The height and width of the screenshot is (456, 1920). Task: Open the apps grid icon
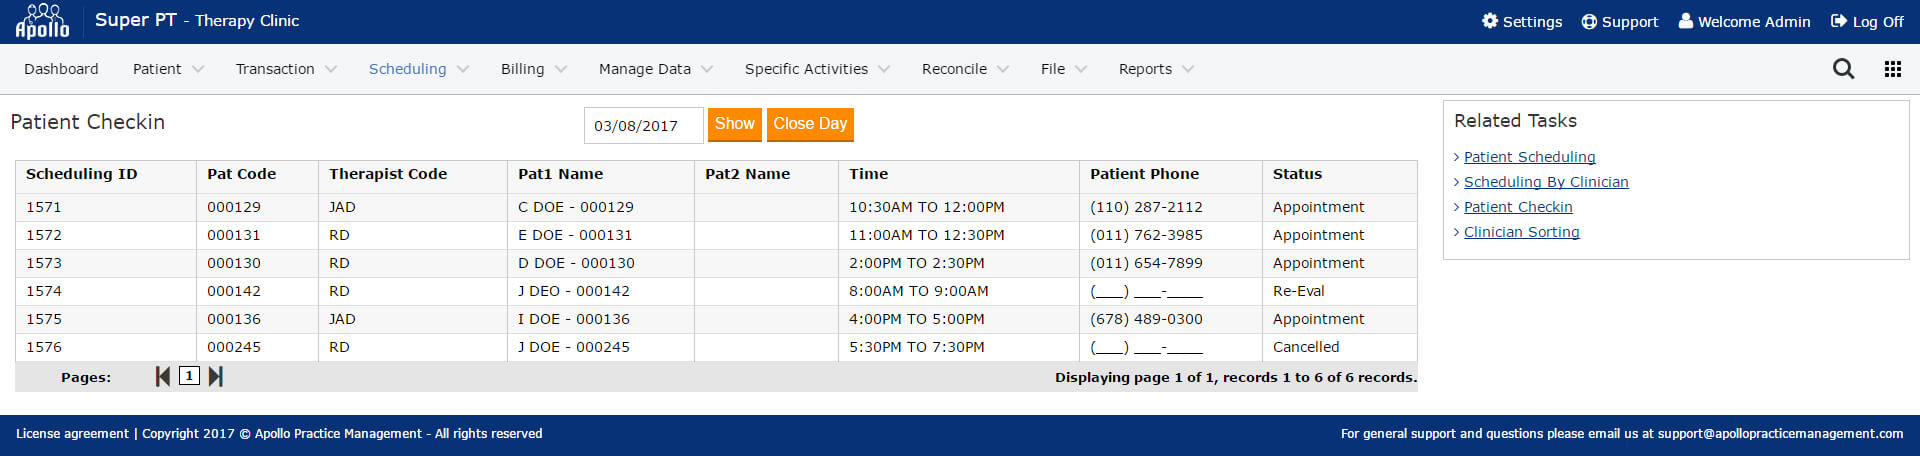coord(1893,69)
